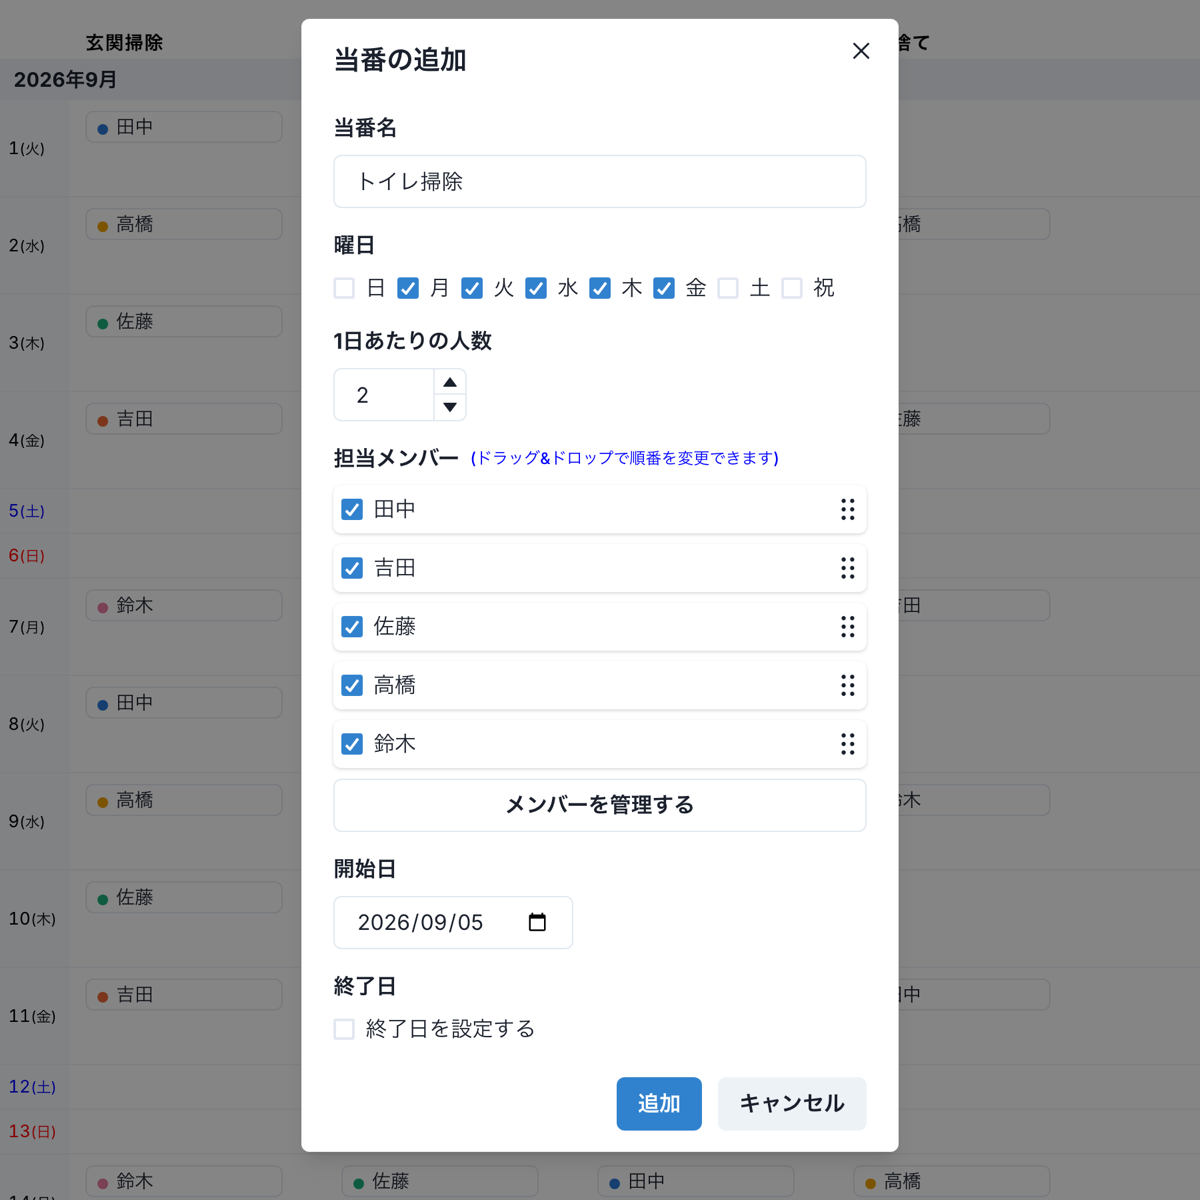Click 田中 entry on 1(火) in the calendar behind the dialog

[184, 127]
